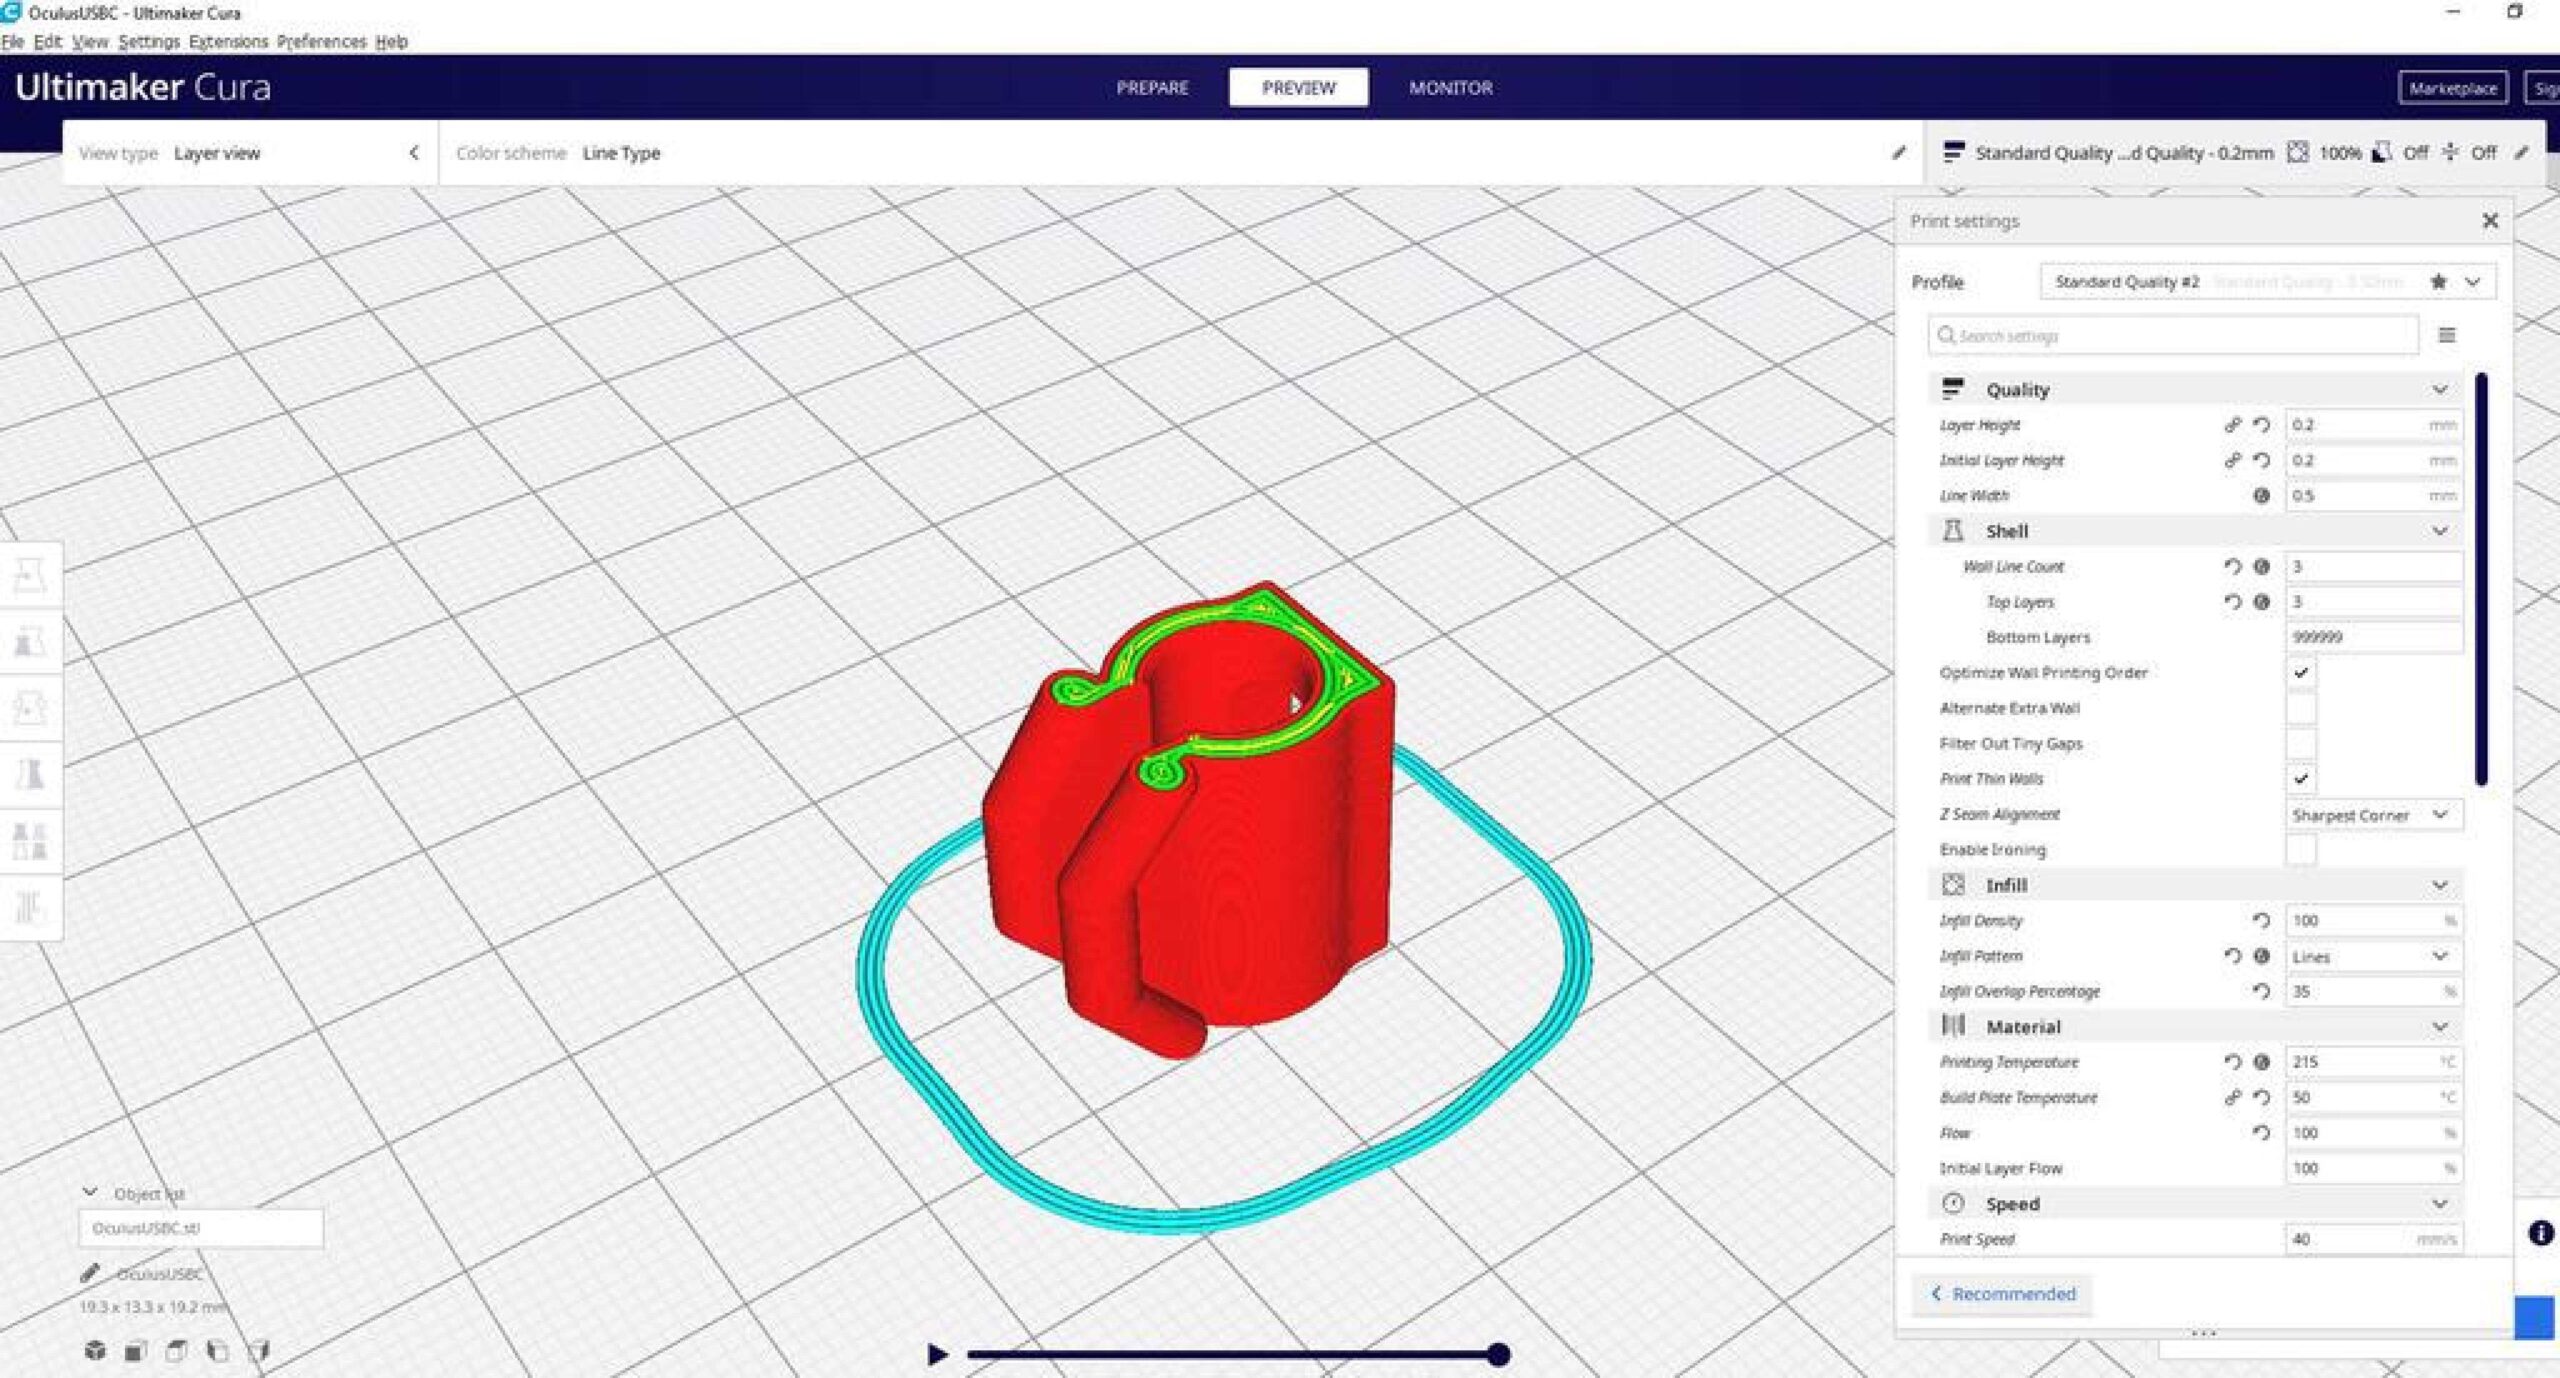This screenshot has height=1378, width=2560.
Task: Click the print settings panel scrollbar
Action: 2481,580
